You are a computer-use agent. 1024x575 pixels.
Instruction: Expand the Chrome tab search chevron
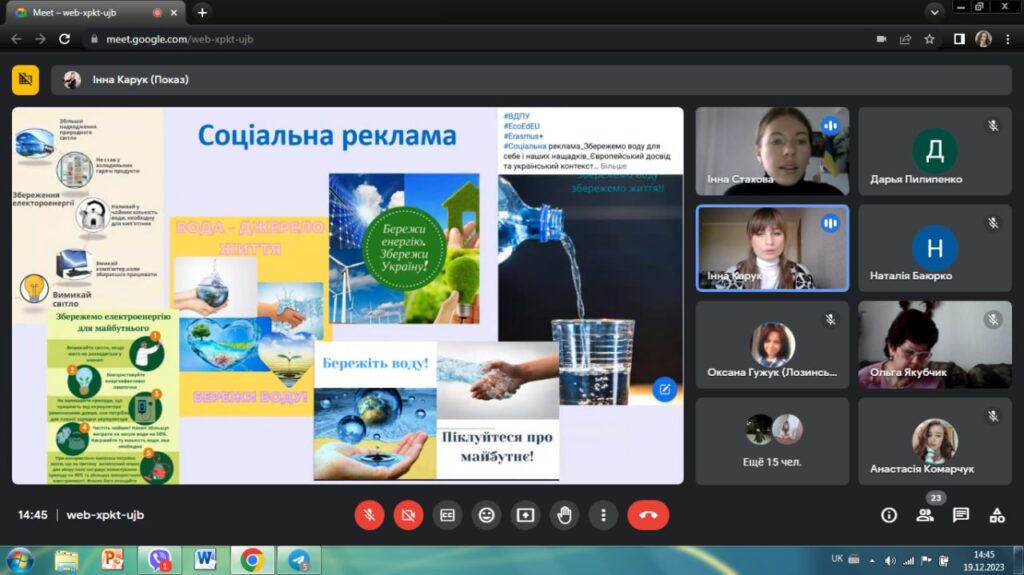click(x=935, y=12)
